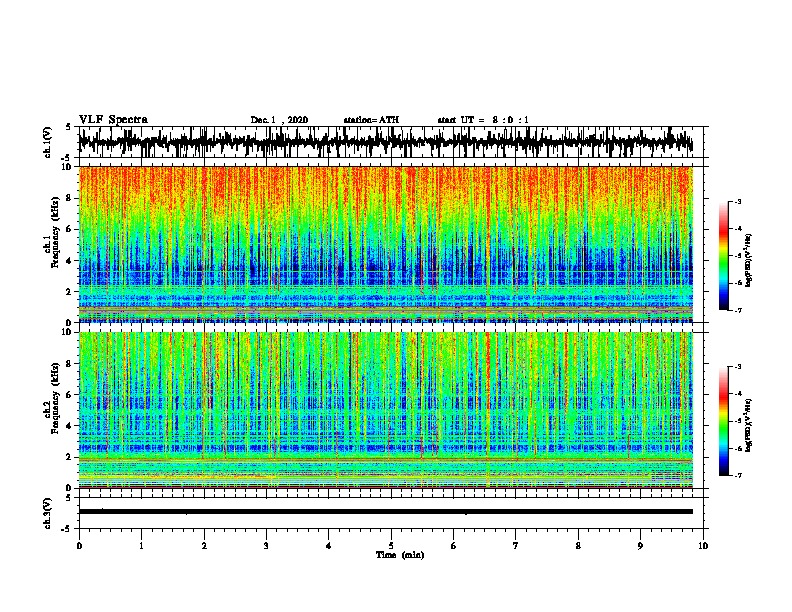
Task: Click the "5" tick on ch.1(V) axis
Action: click(69, 127)
